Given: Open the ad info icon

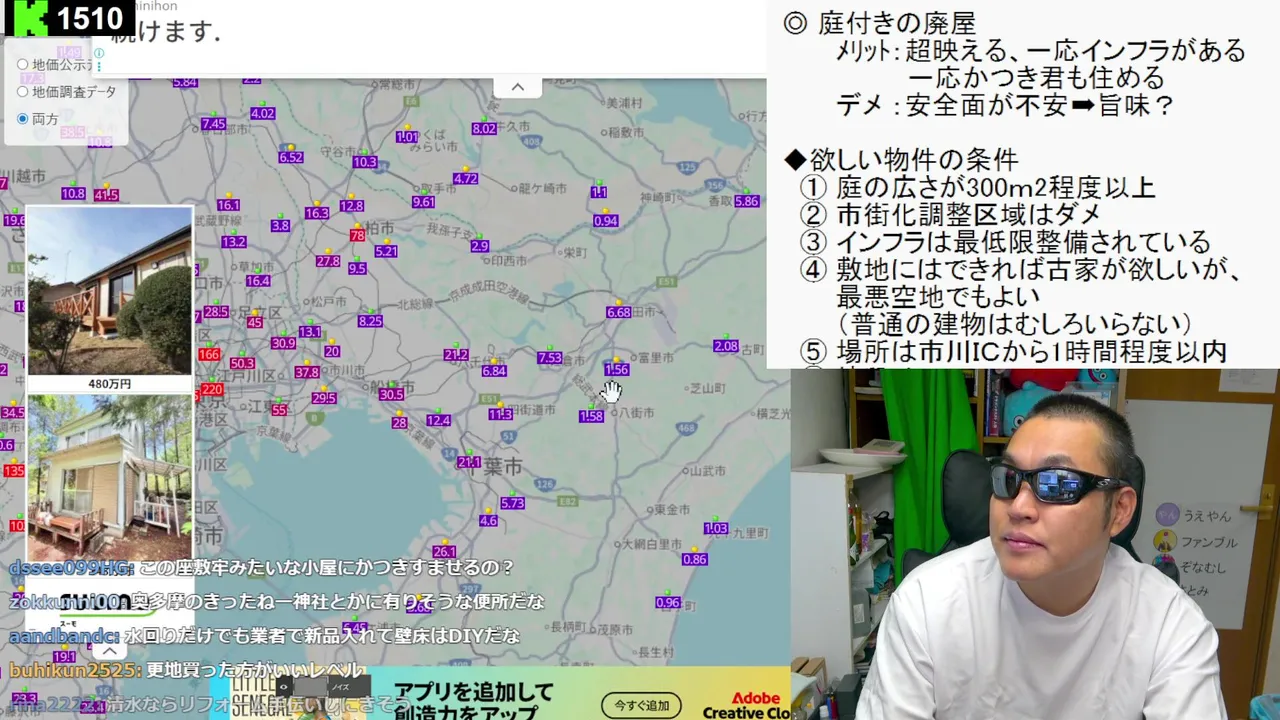Looking at the screenshot, I should point(99,53).
